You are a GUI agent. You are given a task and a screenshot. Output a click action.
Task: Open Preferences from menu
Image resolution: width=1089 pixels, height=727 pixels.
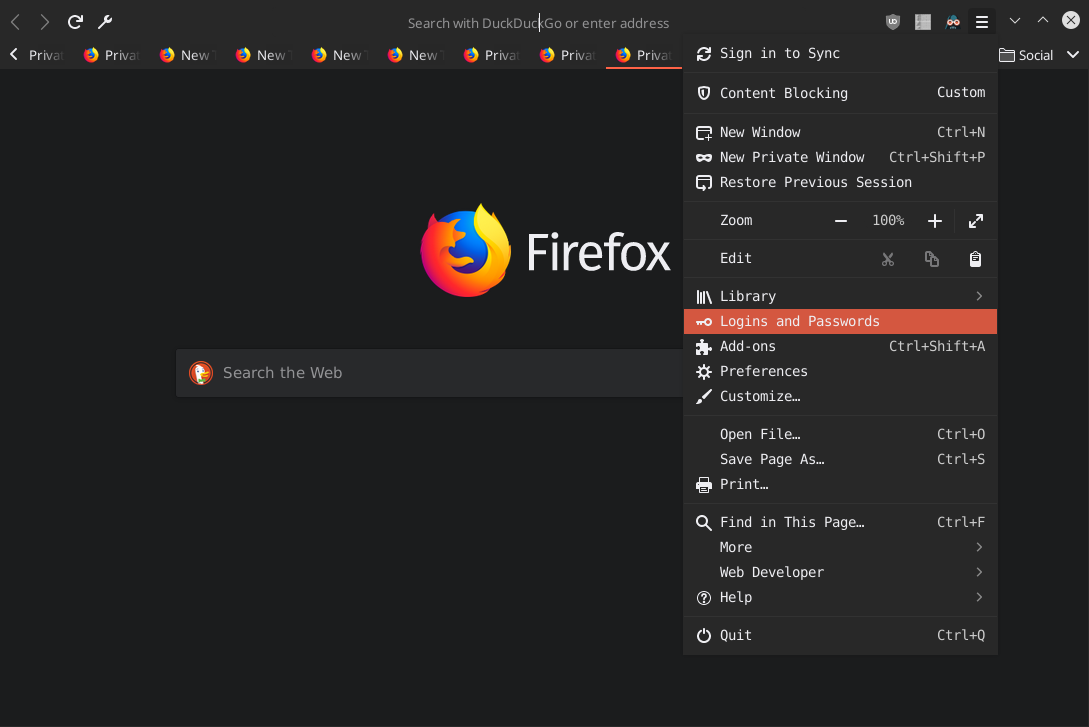coord(840,371)
